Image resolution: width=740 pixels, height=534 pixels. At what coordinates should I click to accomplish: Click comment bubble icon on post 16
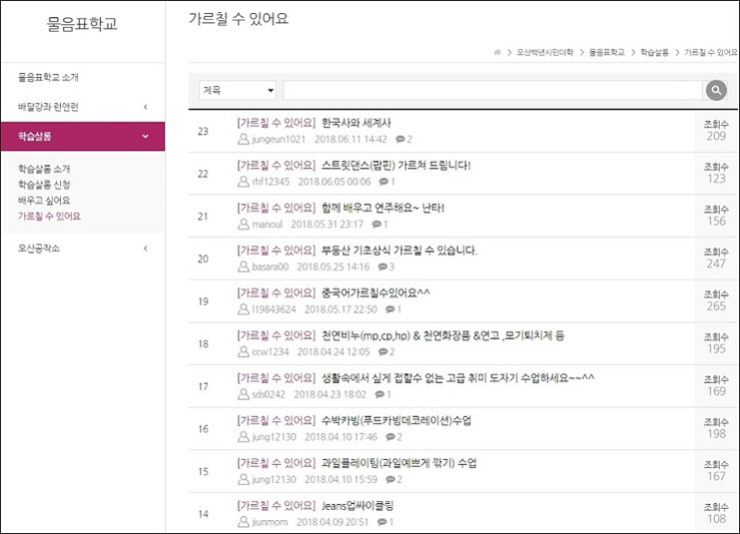[390, 437]
